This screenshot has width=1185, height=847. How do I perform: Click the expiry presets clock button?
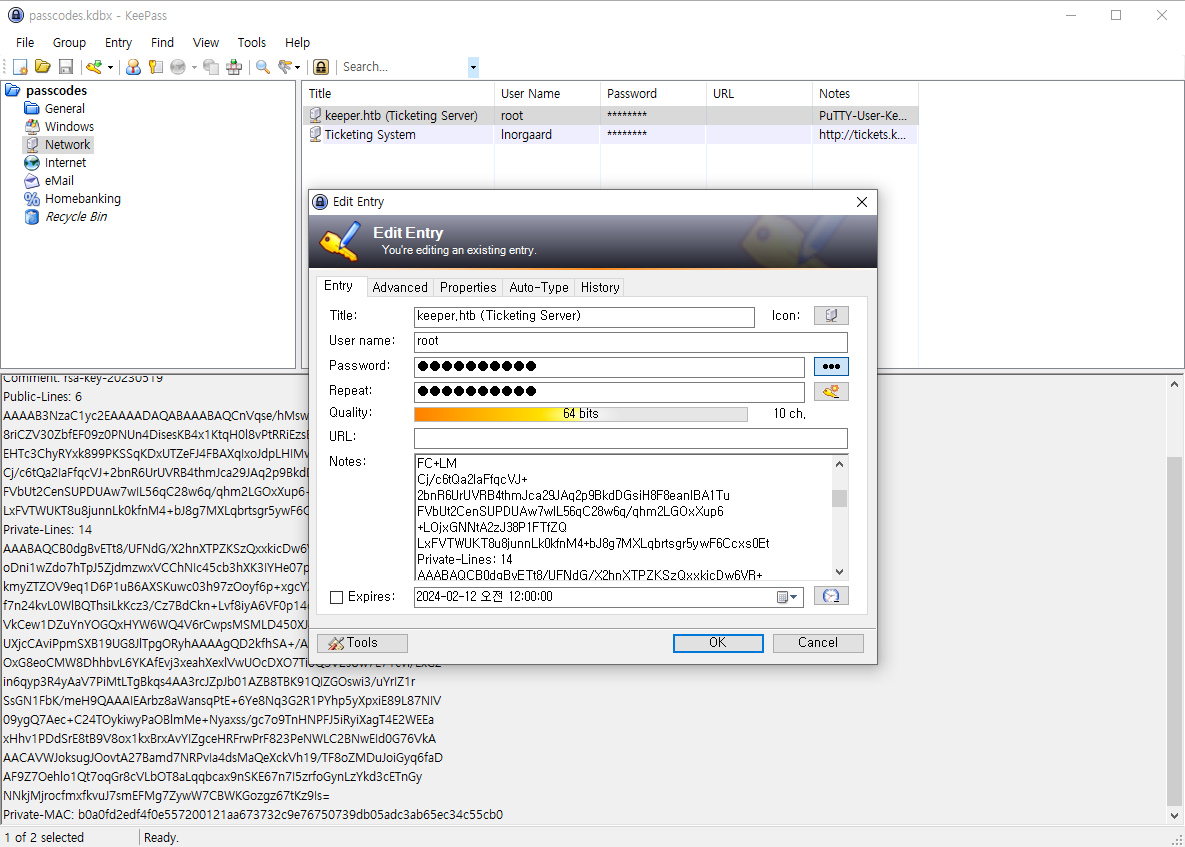click(x=831, y=596)
